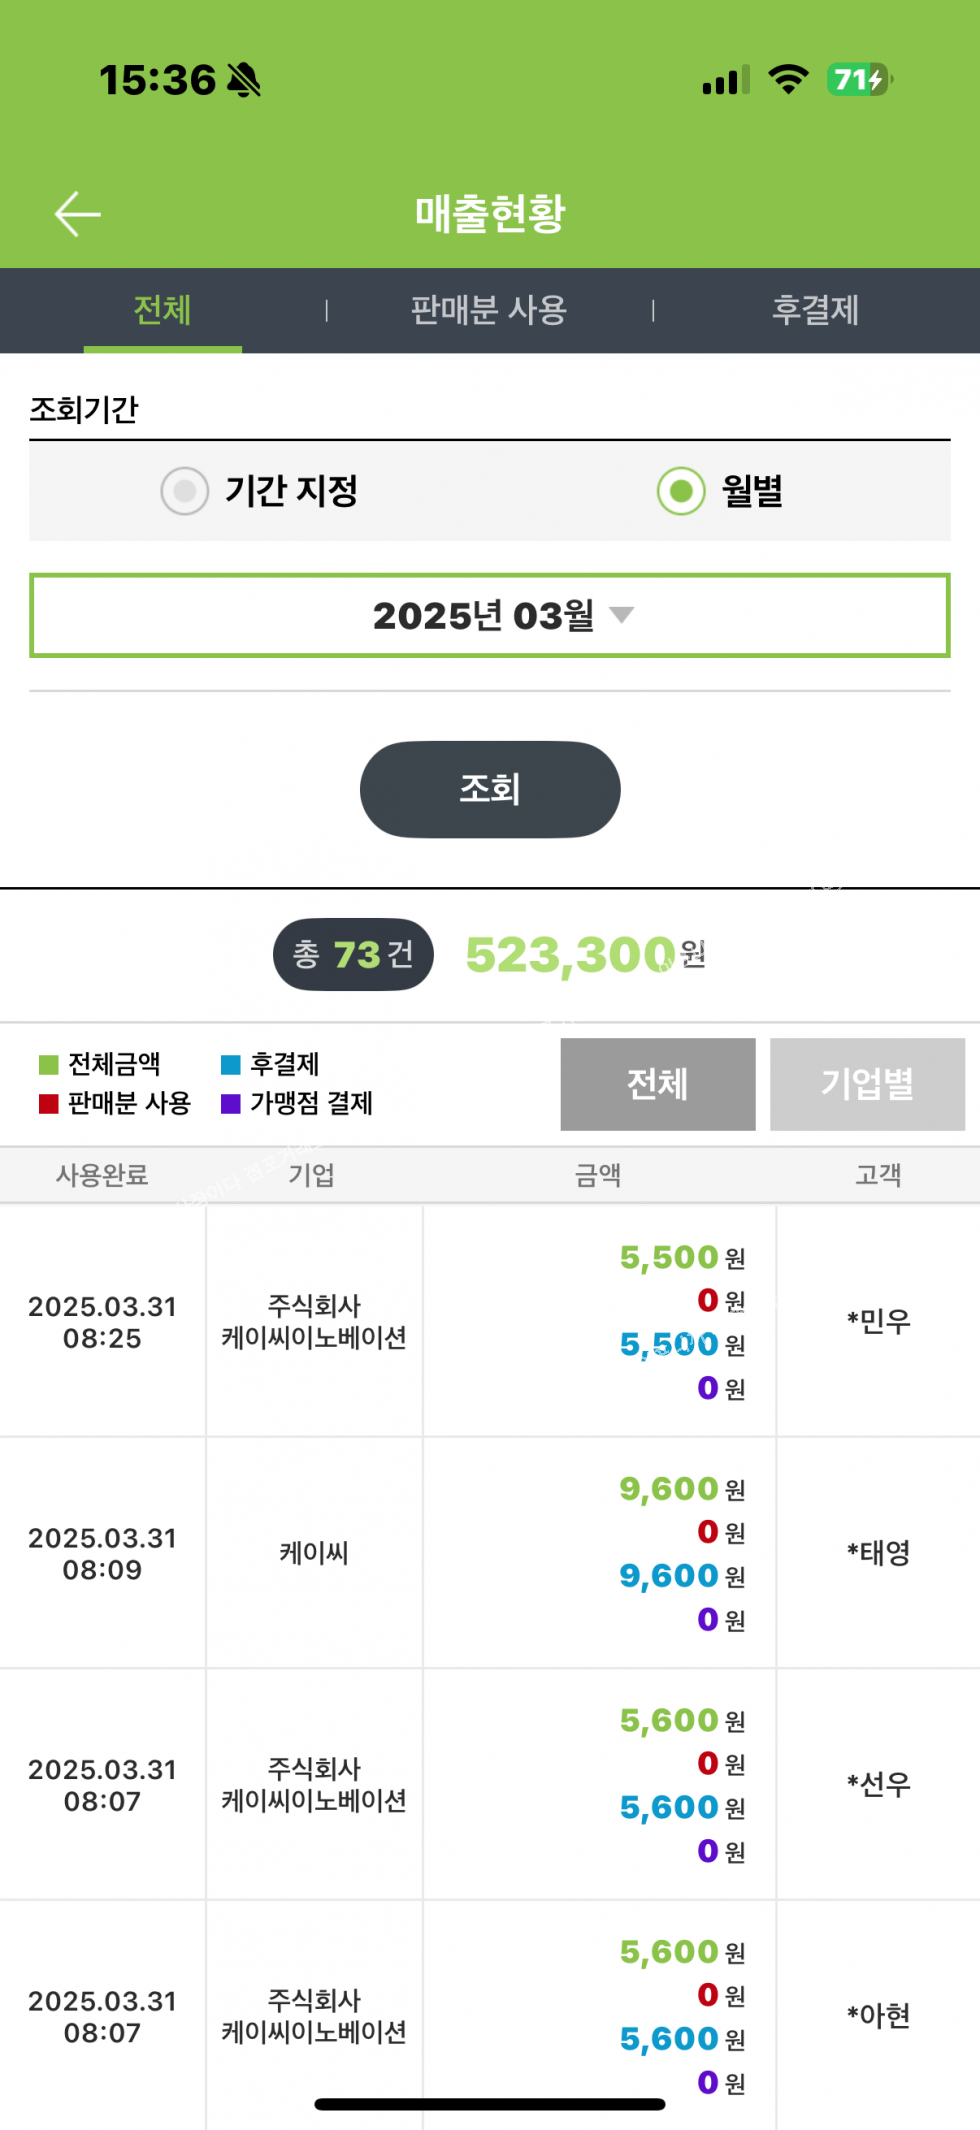The height and width of the screenshot is (2130, 980).
Task: Switch to 기업별 view button
Action: pos(867,1084)
